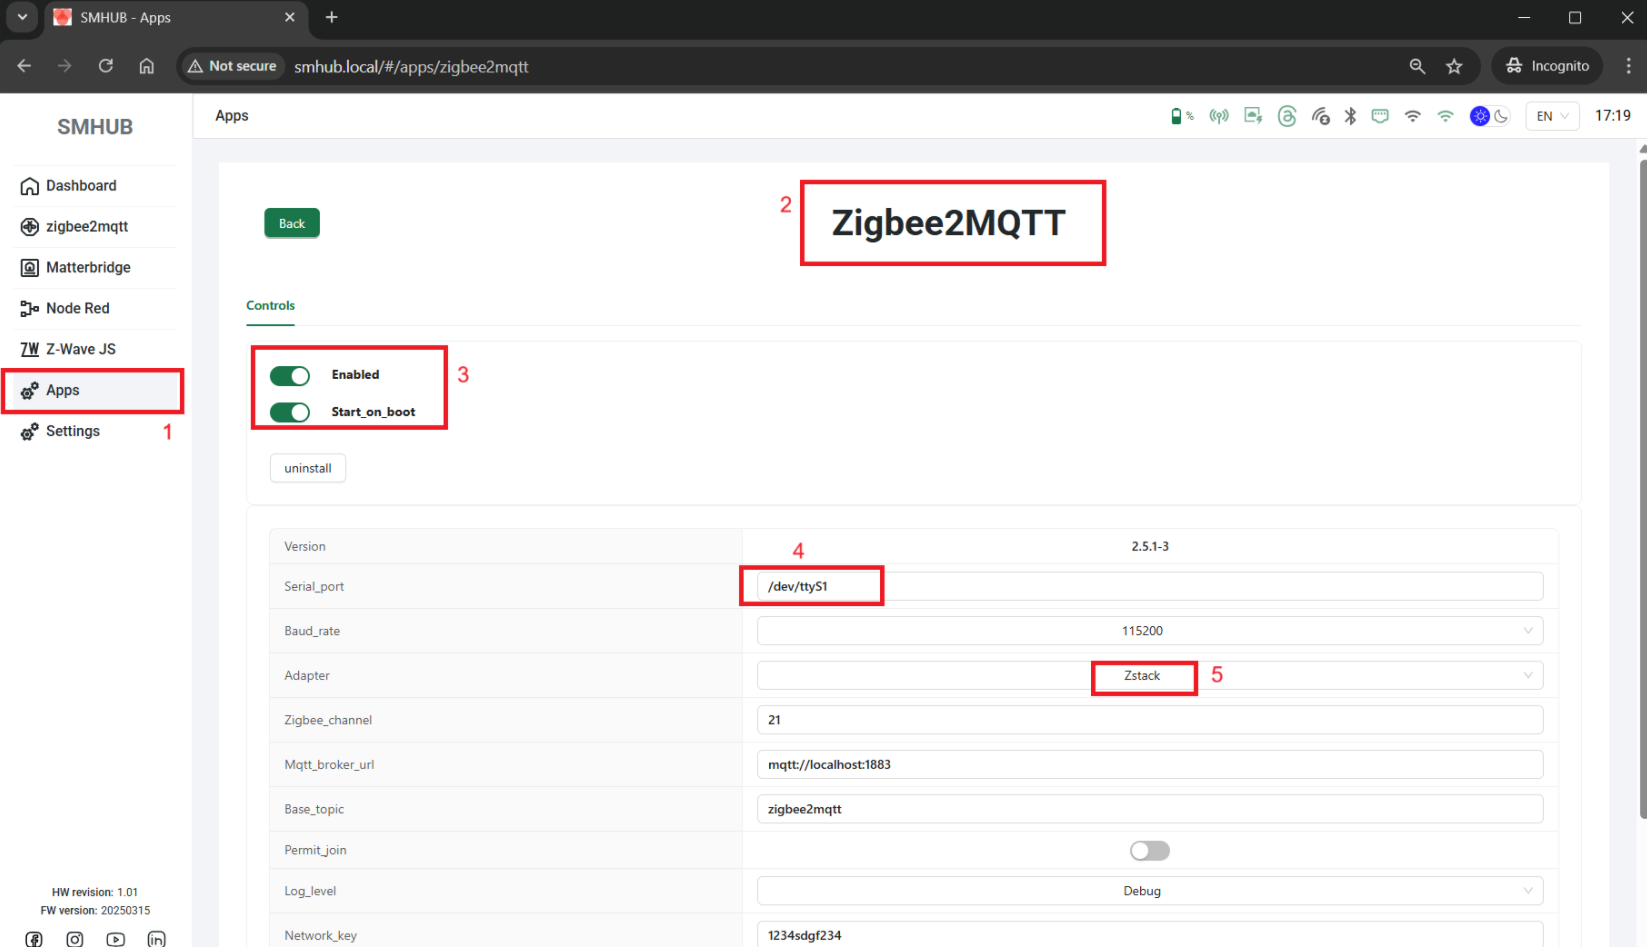Open the EN language selector

pos(1551,116)
